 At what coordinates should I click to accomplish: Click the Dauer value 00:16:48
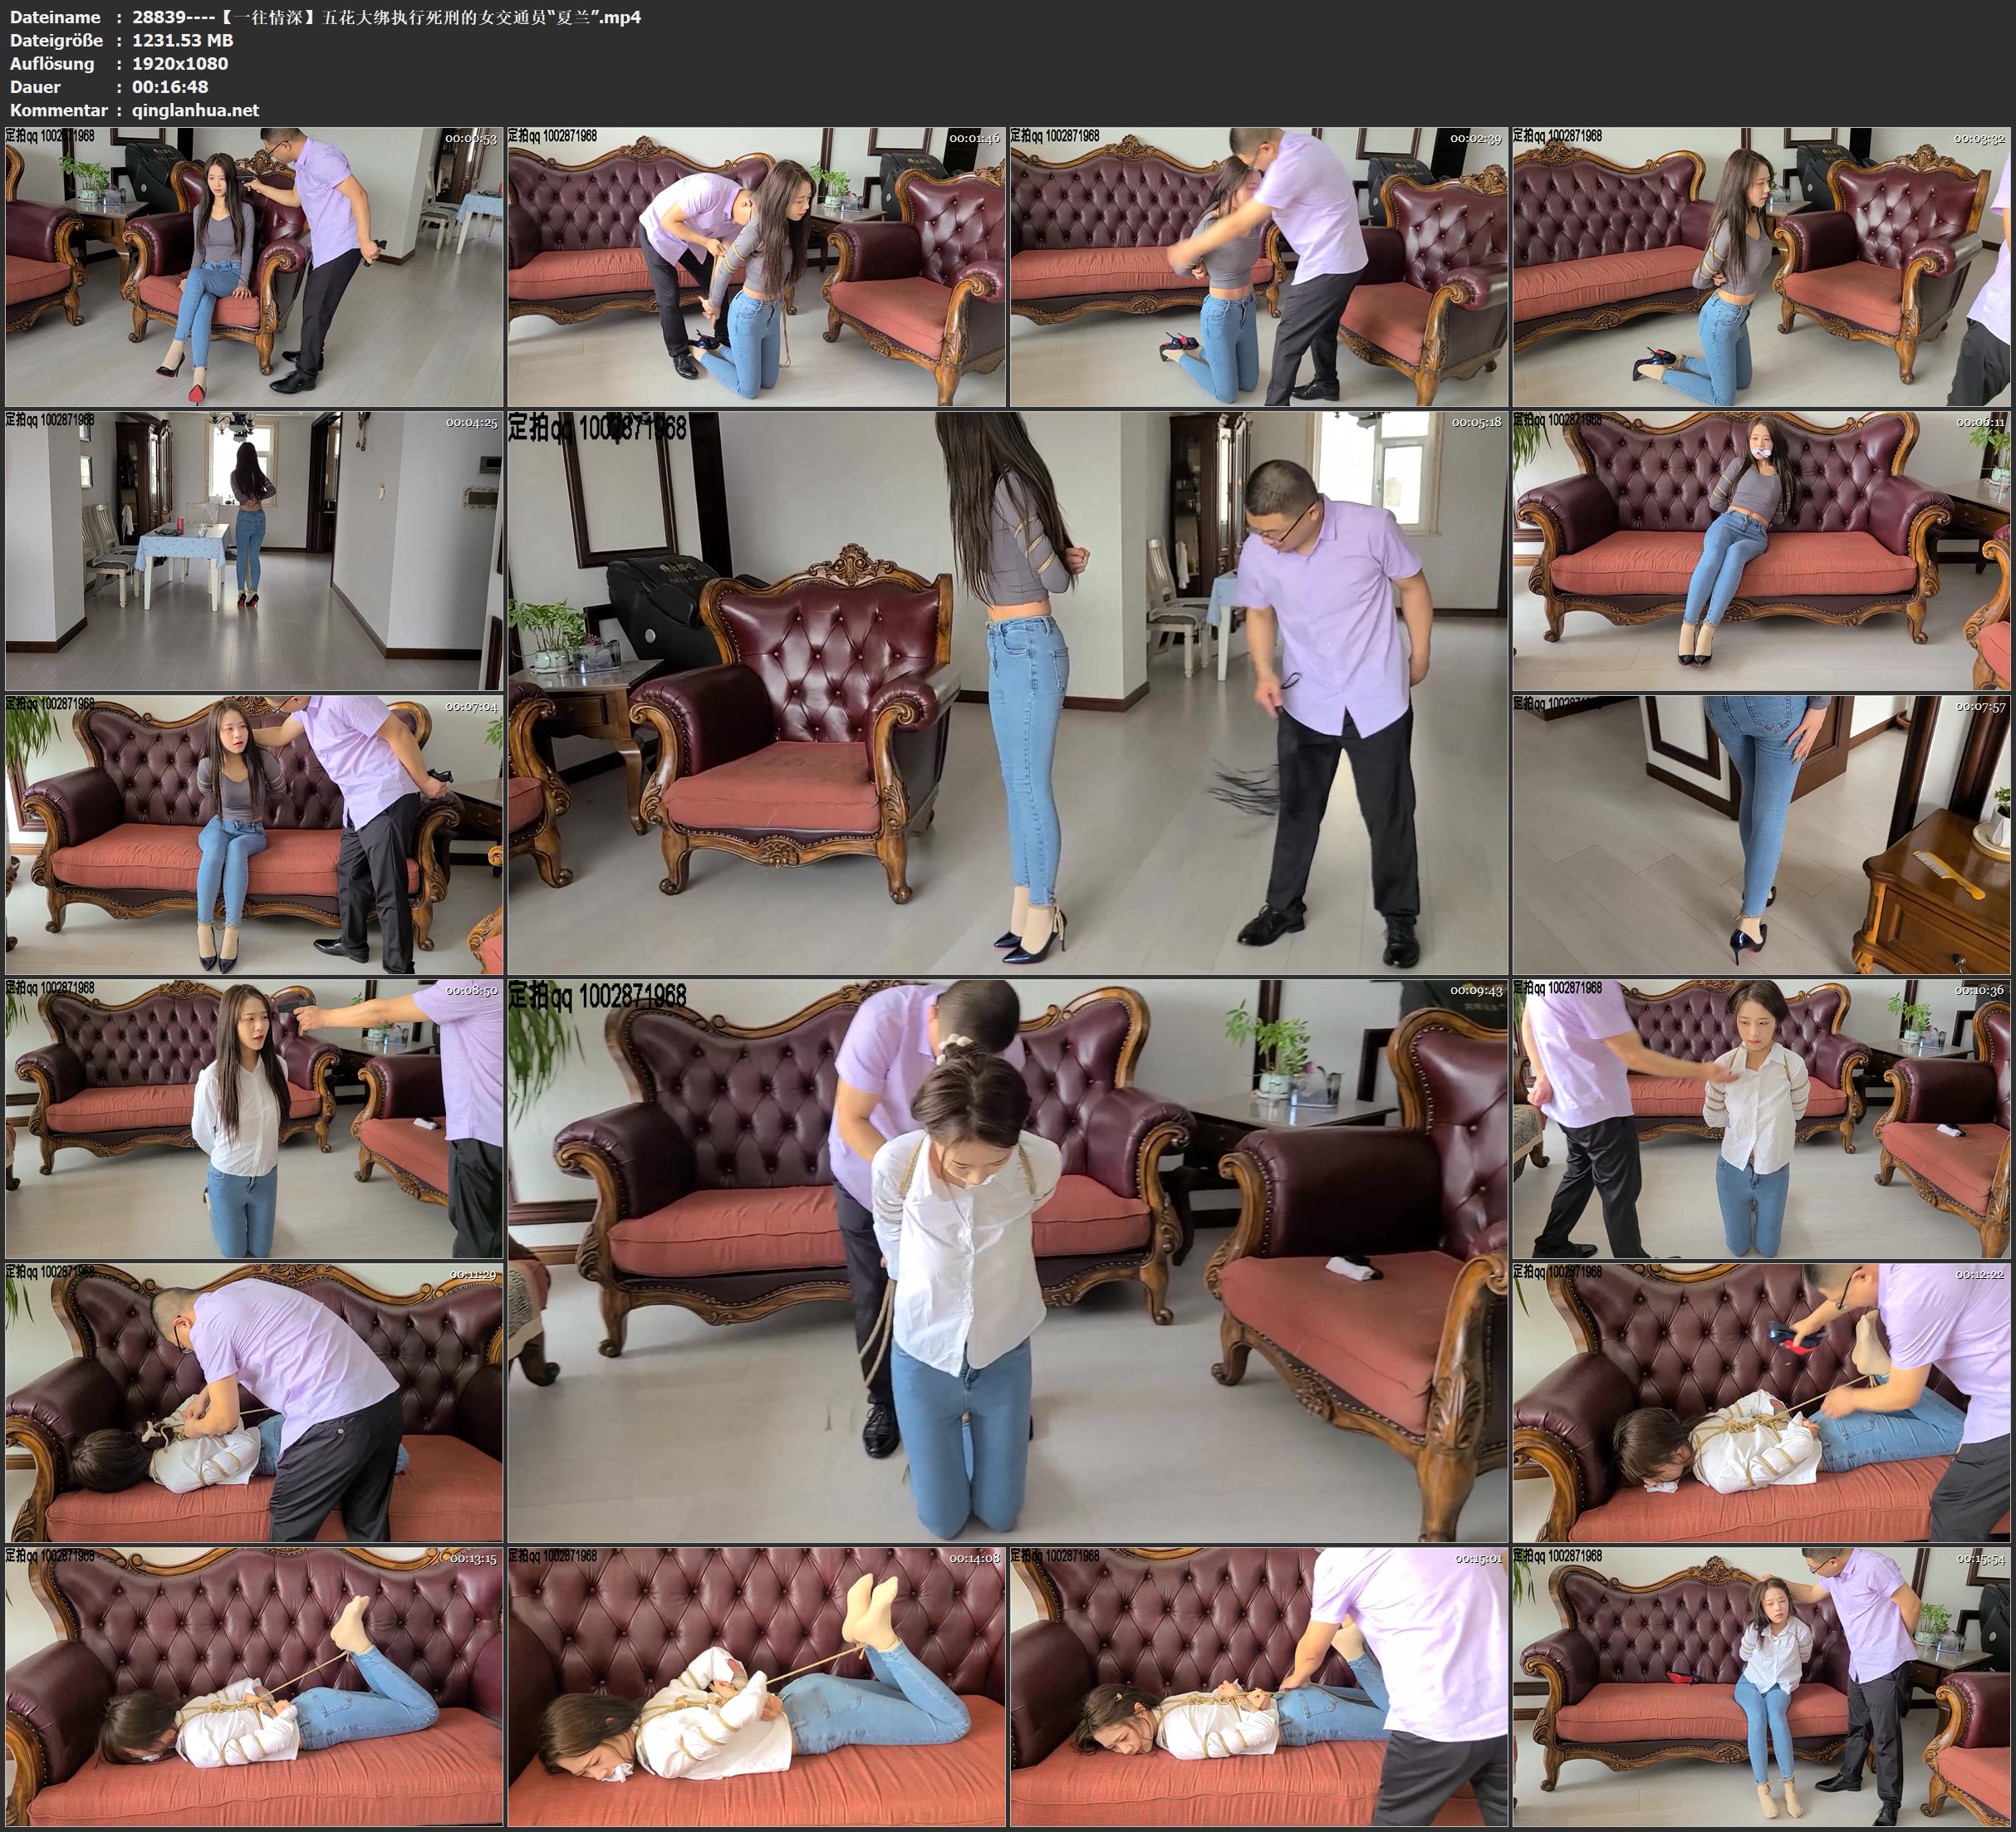pyautogui.click(x=170, y=87)
